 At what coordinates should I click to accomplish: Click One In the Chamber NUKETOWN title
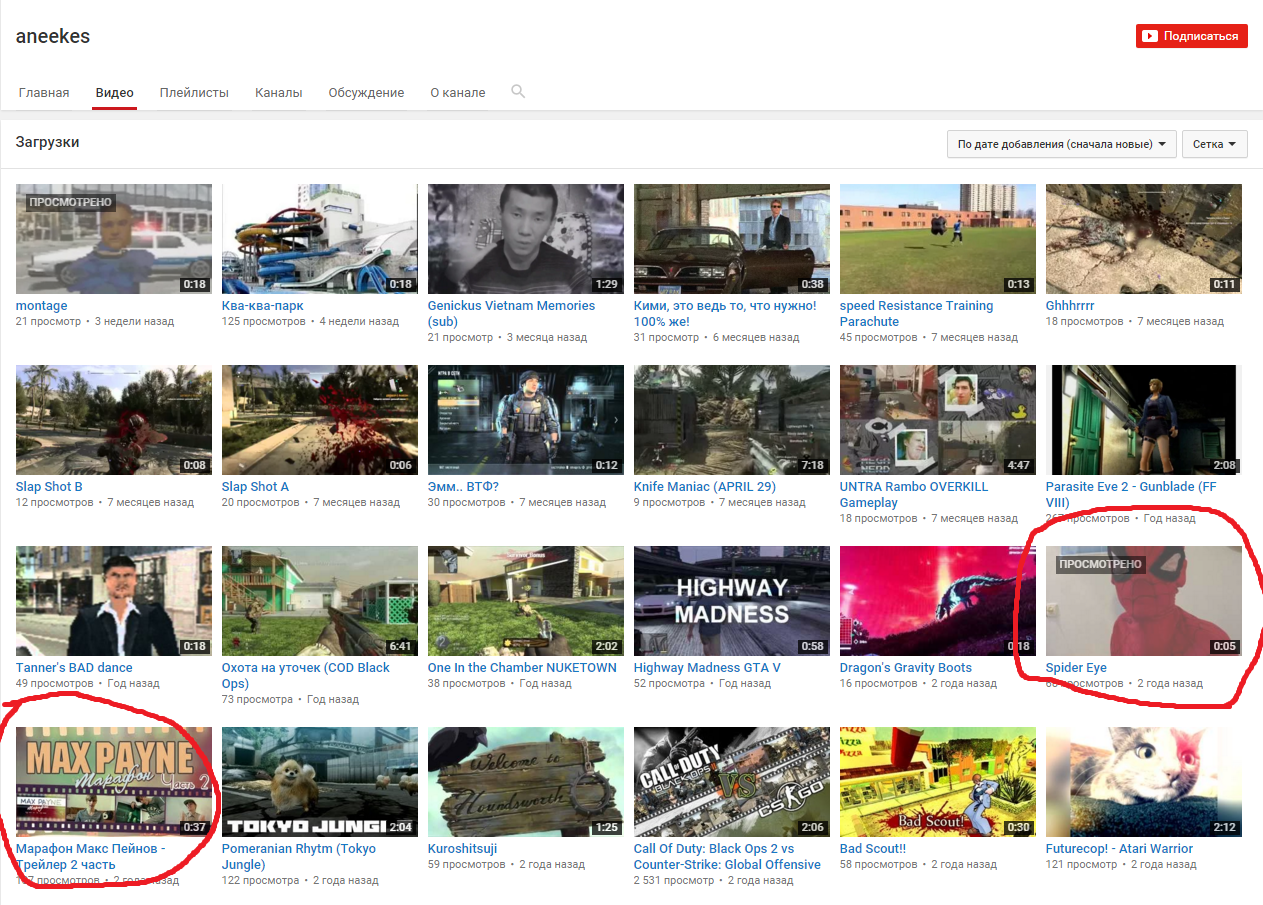(522, 668)
